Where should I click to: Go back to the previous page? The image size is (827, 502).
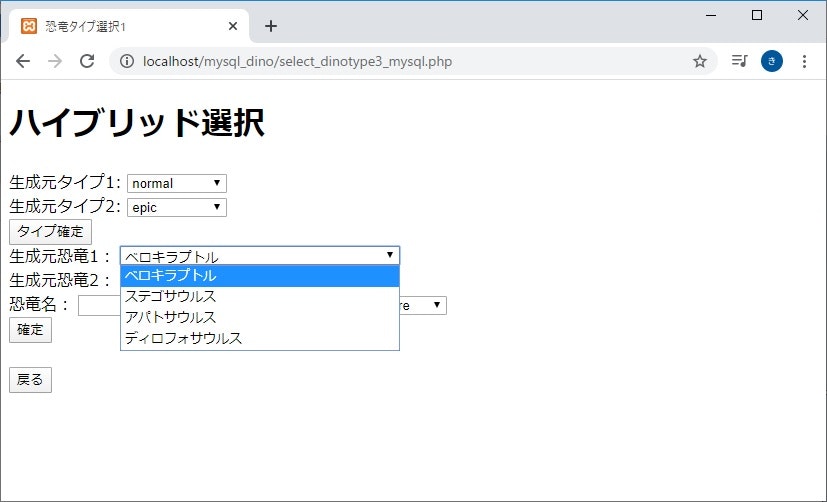coord(23,61)
